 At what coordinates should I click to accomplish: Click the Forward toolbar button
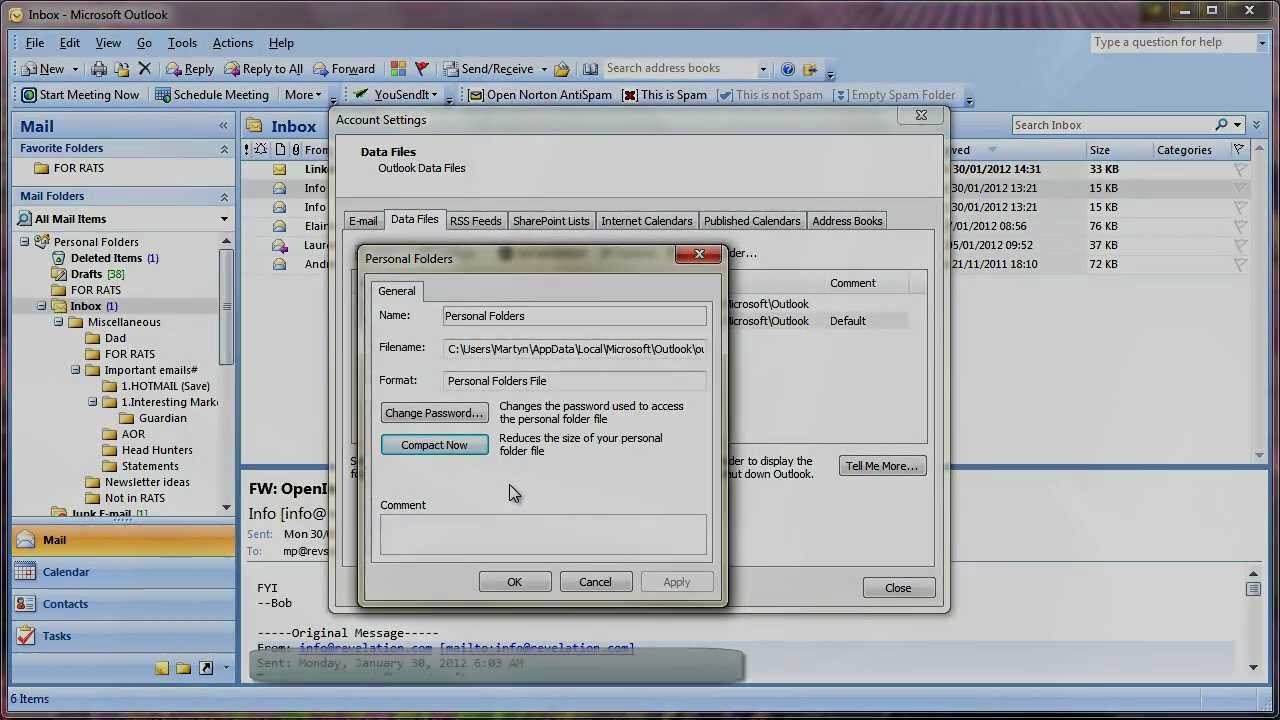coord(344,69)
